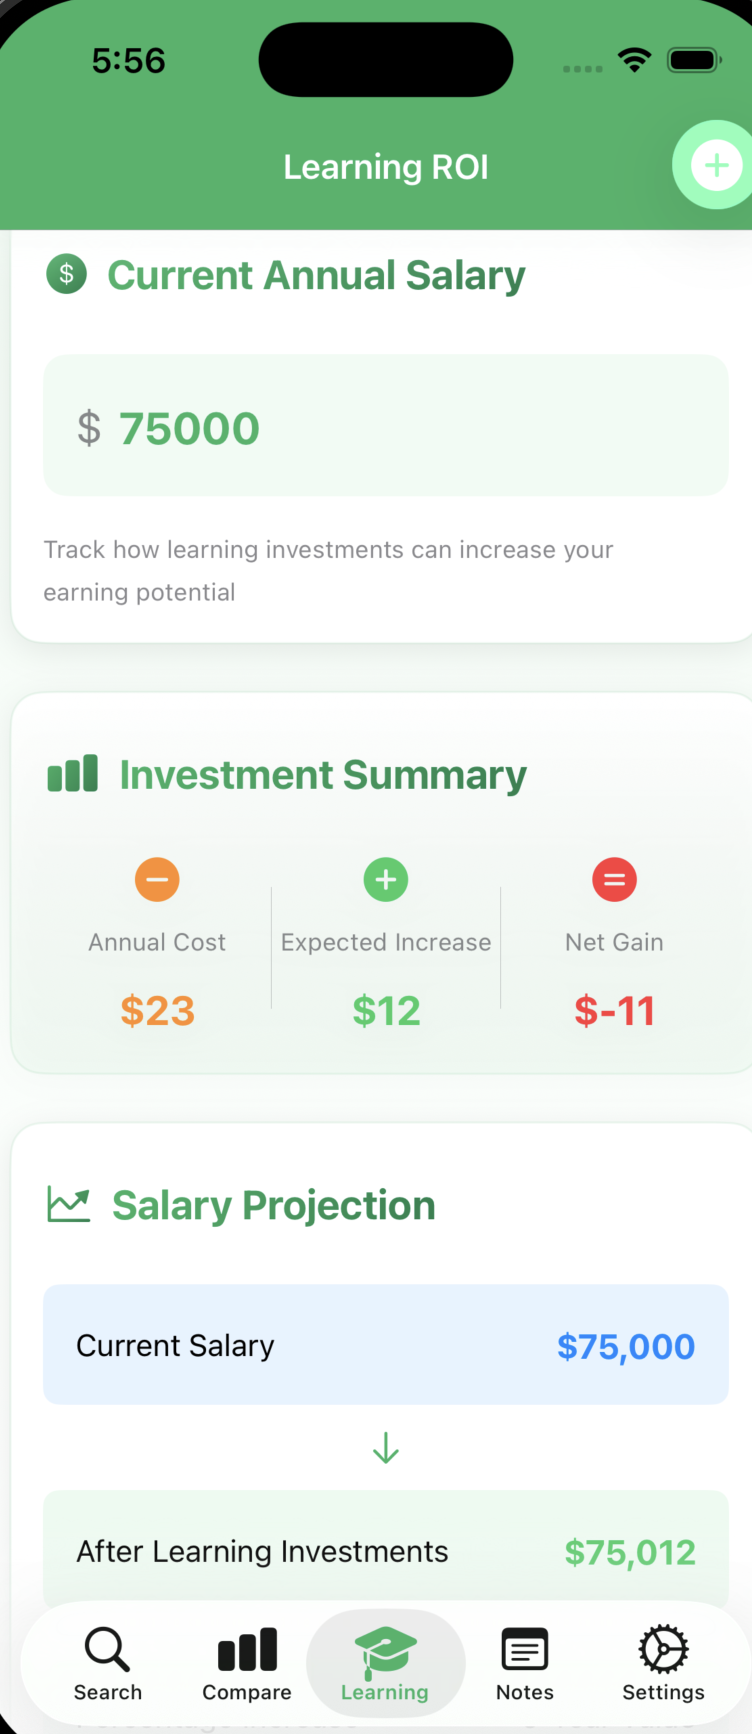Tap the green plus Expected Increase icon

tap(386, 880)
